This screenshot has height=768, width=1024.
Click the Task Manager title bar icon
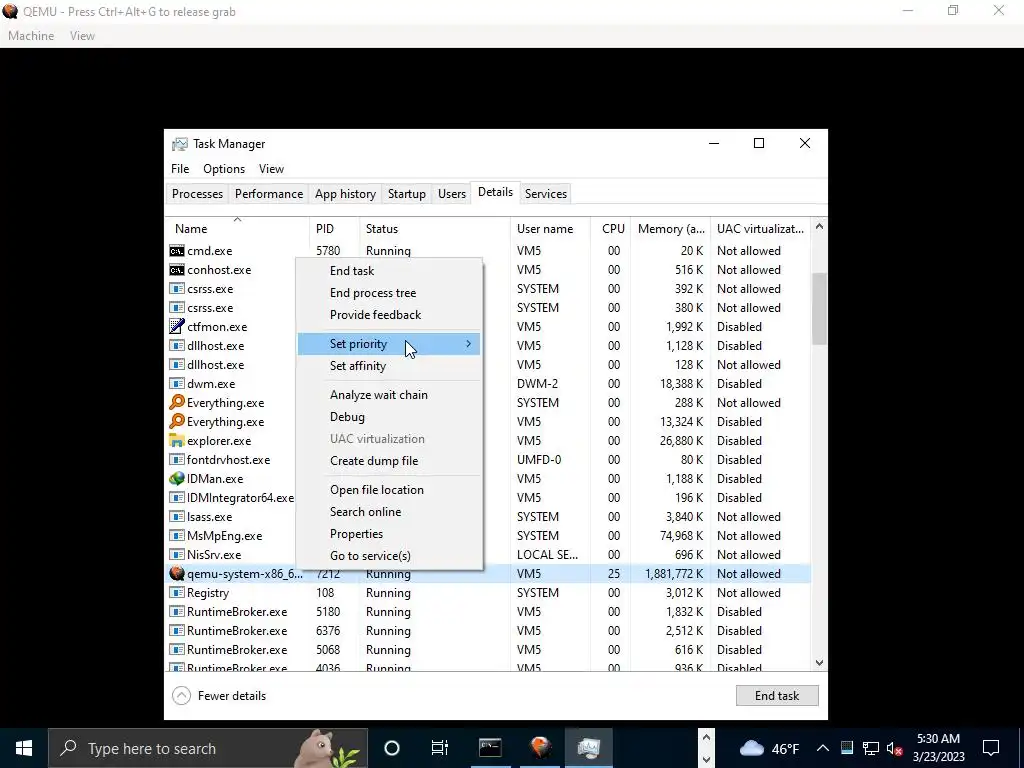coord(180,144)
